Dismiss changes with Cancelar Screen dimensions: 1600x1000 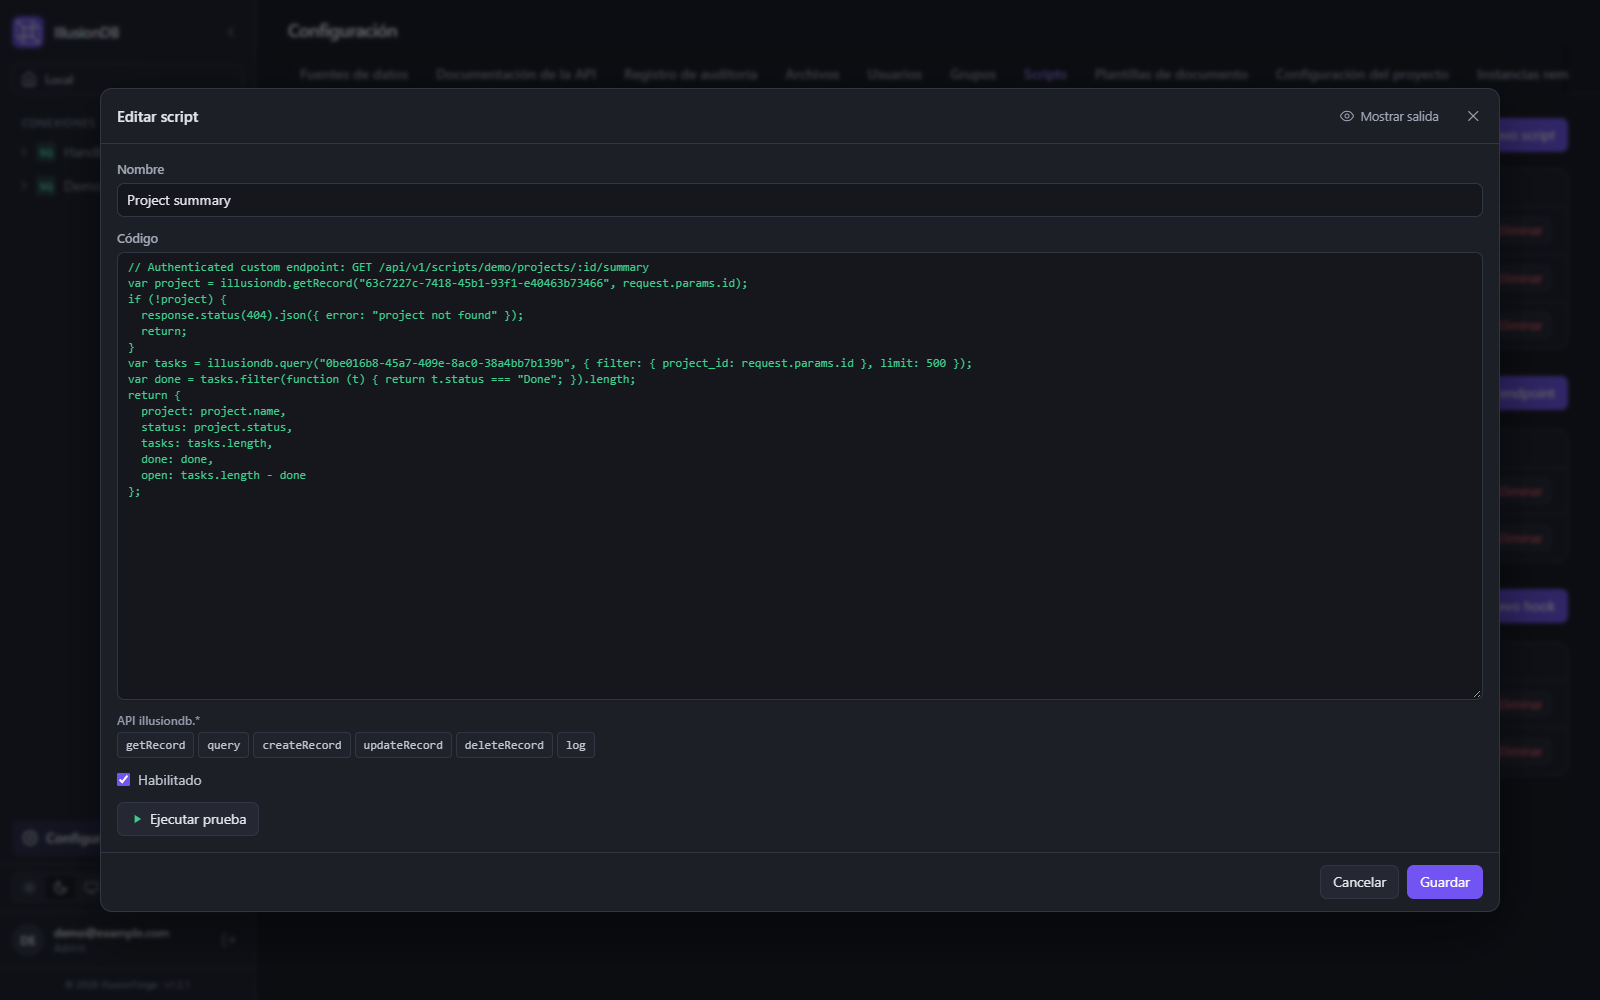pyautogui.click(x=1359, y=882)
